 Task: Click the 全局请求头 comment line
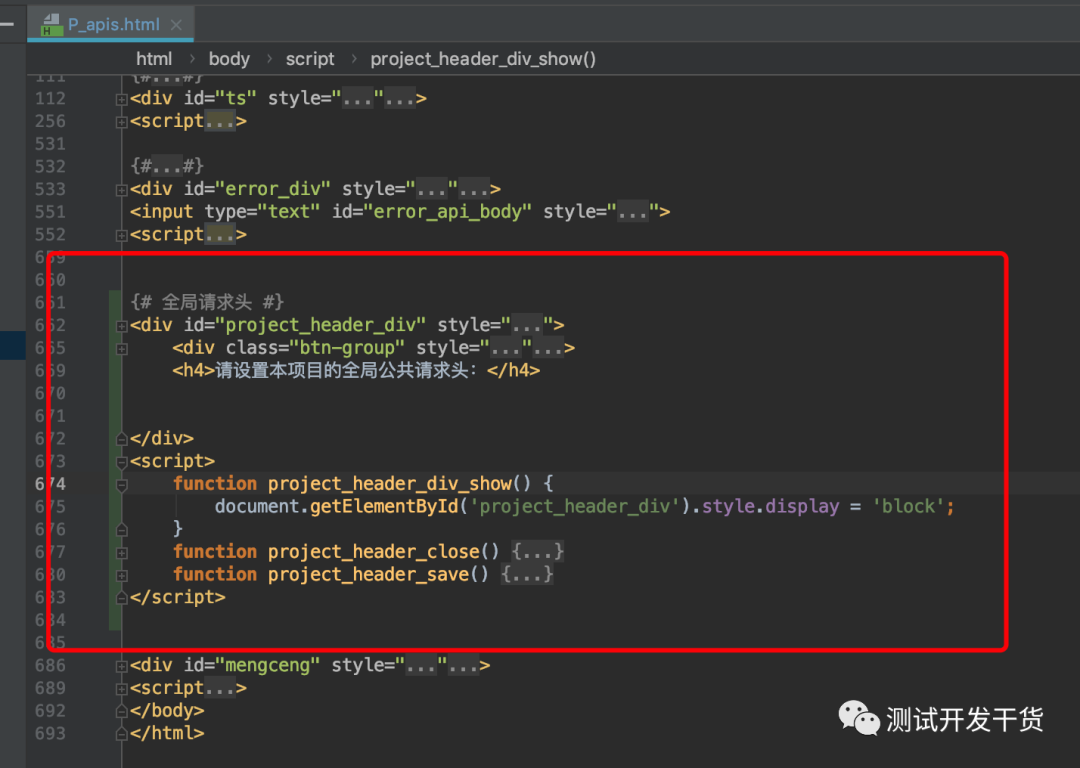[207, 302]
